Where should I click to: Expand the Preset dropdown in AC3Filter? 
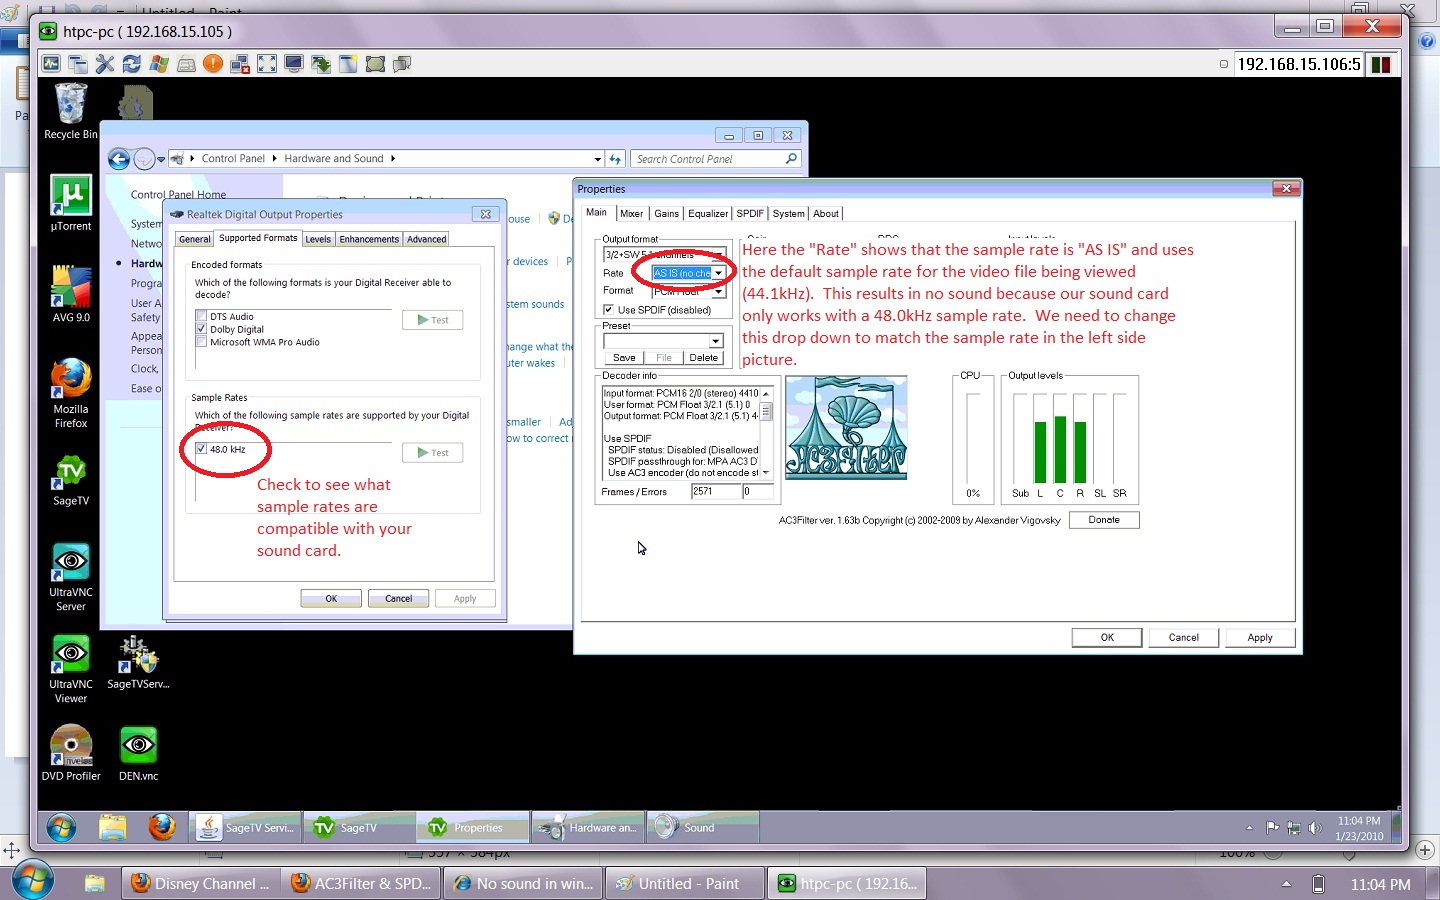pyautogui.click(x=715, y=342)
